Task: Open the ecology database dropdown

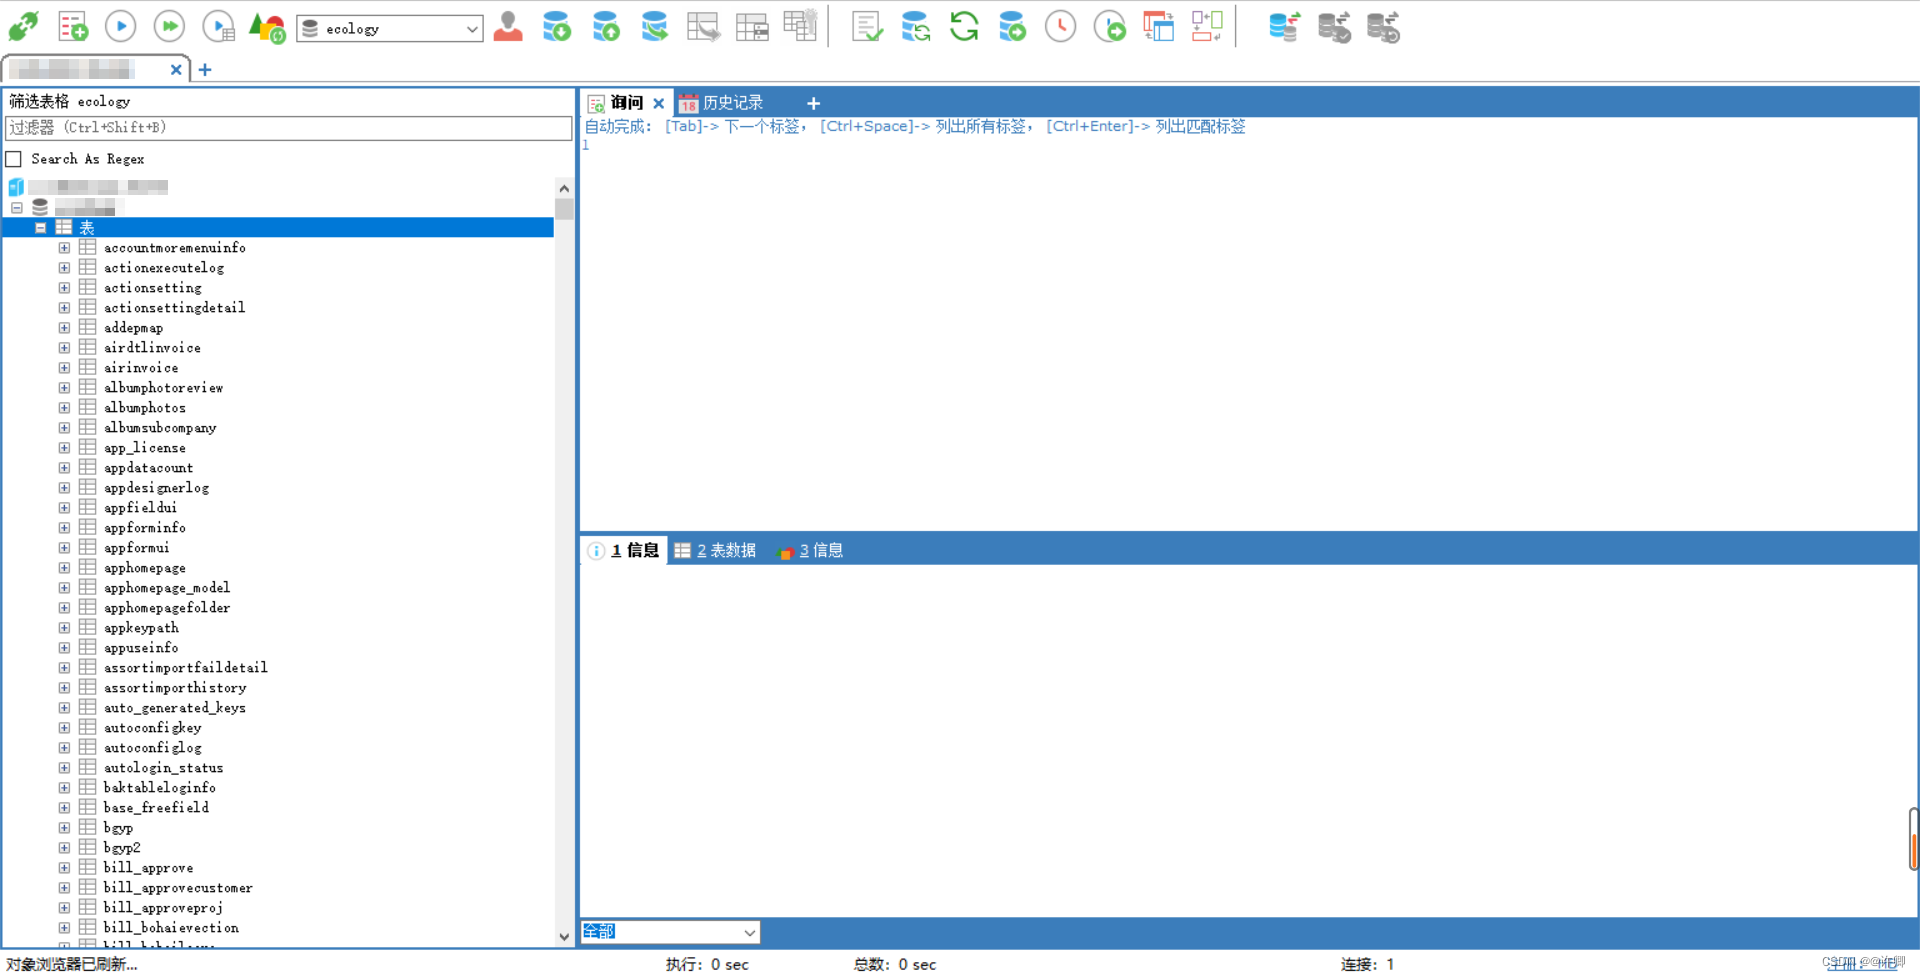Action: [x=390, y=29]
